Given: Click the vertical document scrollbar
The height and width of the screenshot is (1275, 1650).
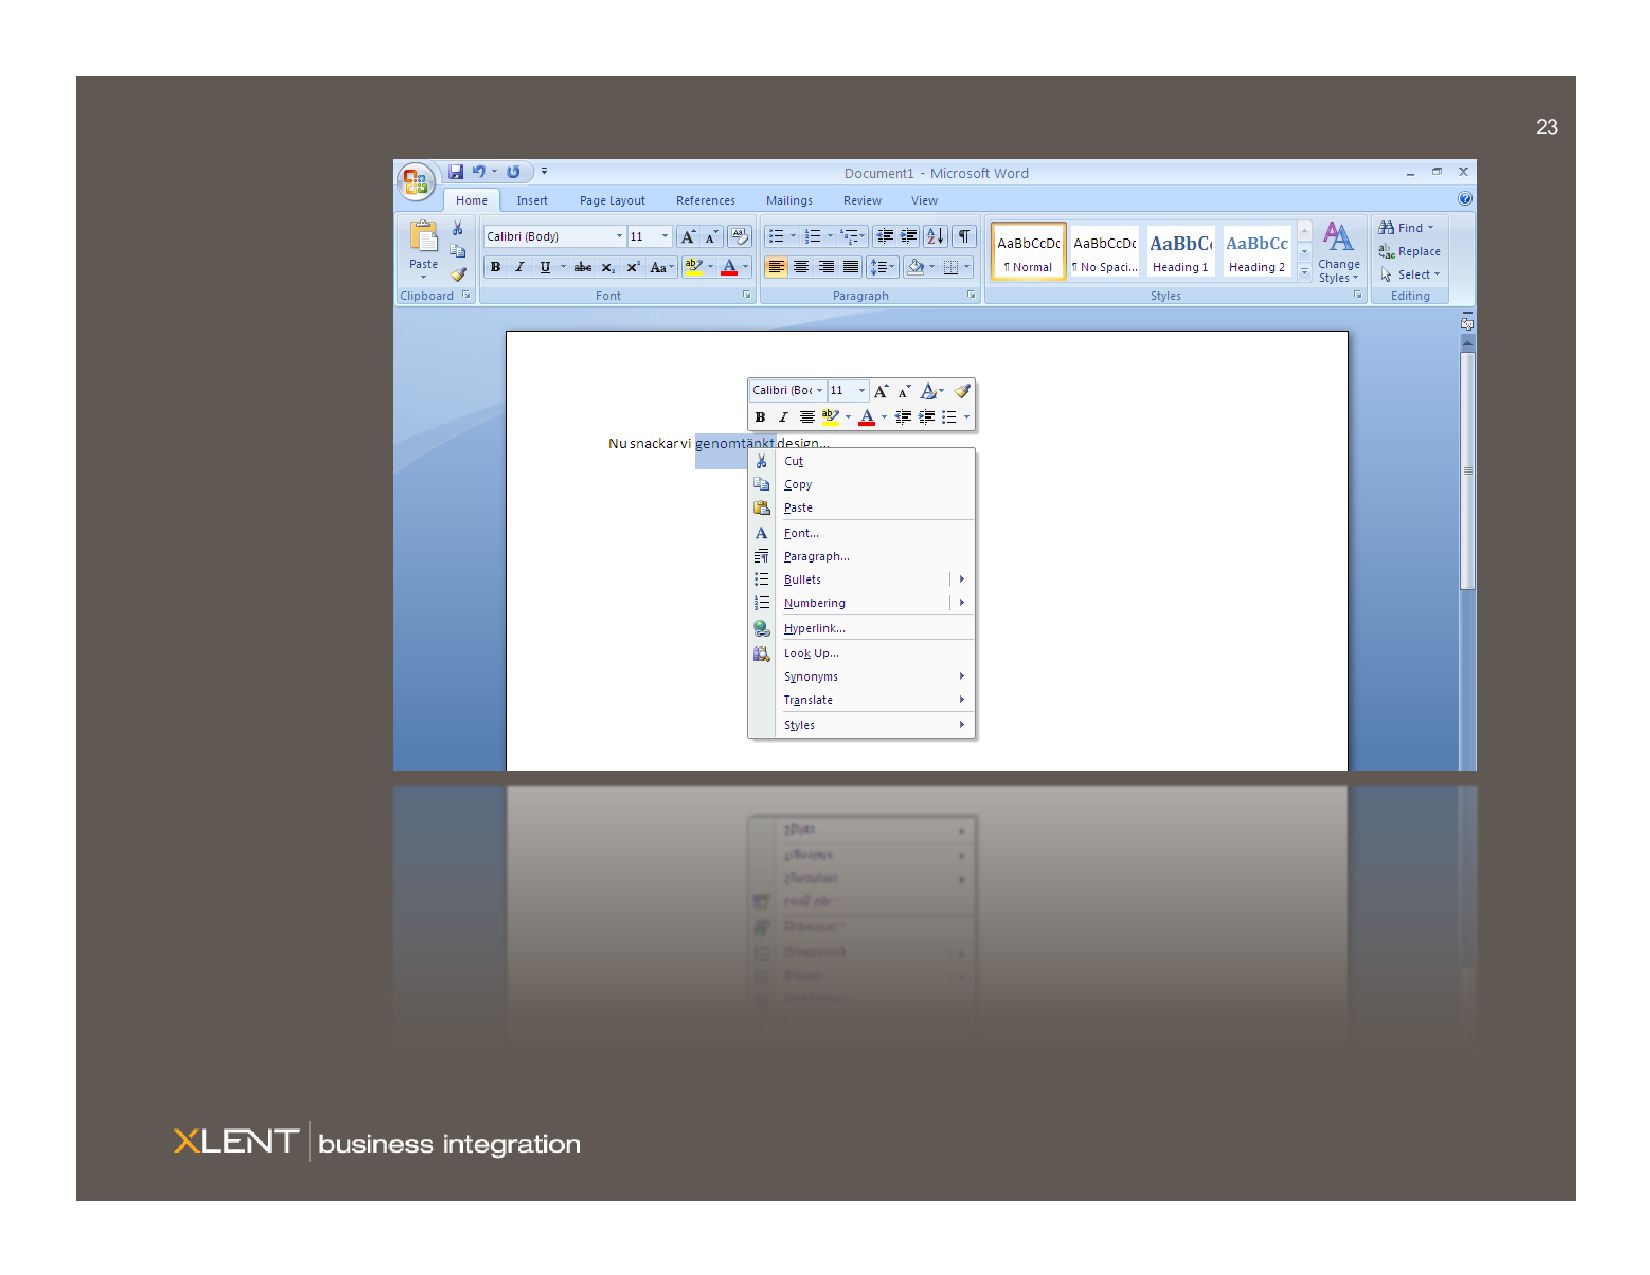Looking at the screenshot, I should (x=1468, y=470).
